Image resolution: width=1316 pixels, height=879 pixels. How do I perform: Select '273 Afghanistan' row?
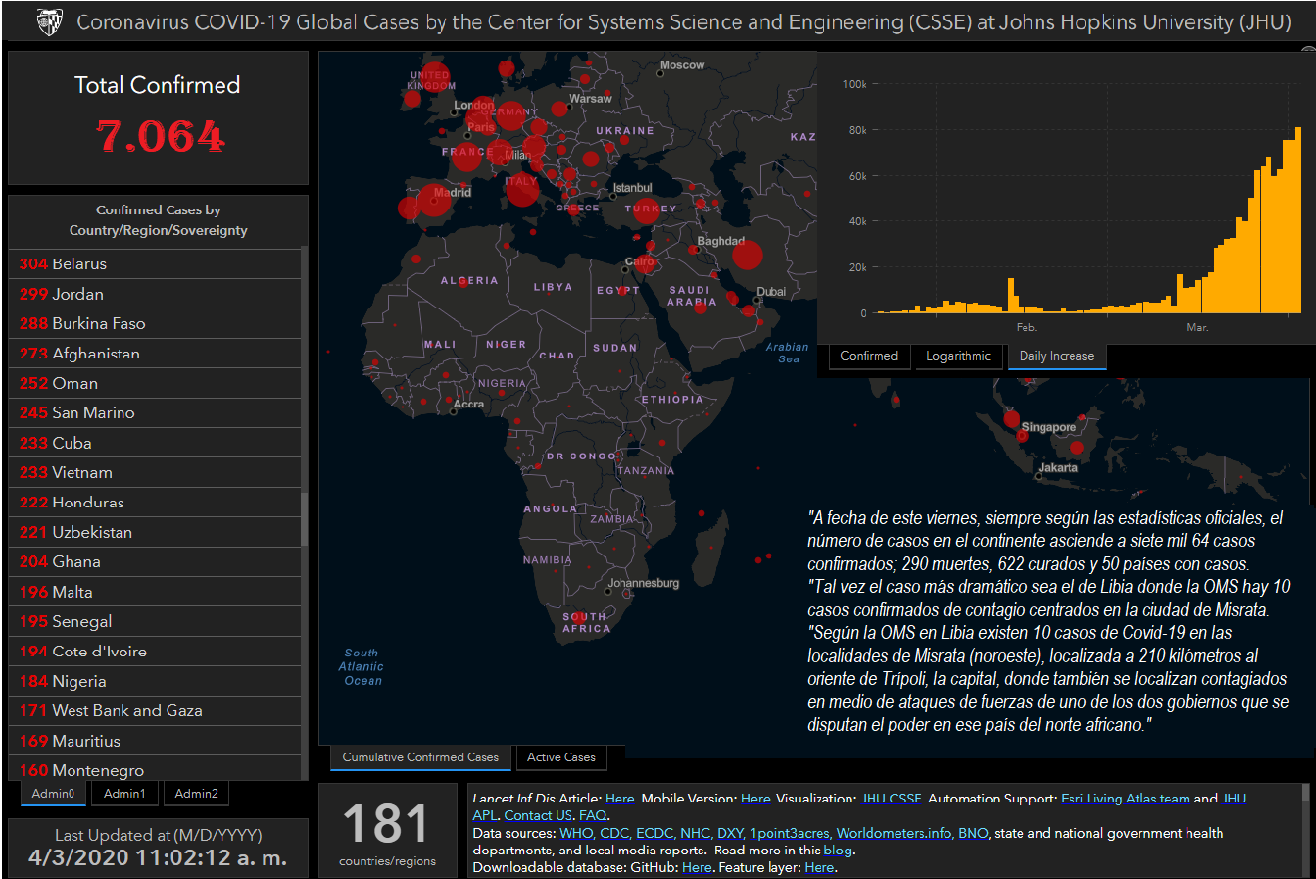(155, 353)
